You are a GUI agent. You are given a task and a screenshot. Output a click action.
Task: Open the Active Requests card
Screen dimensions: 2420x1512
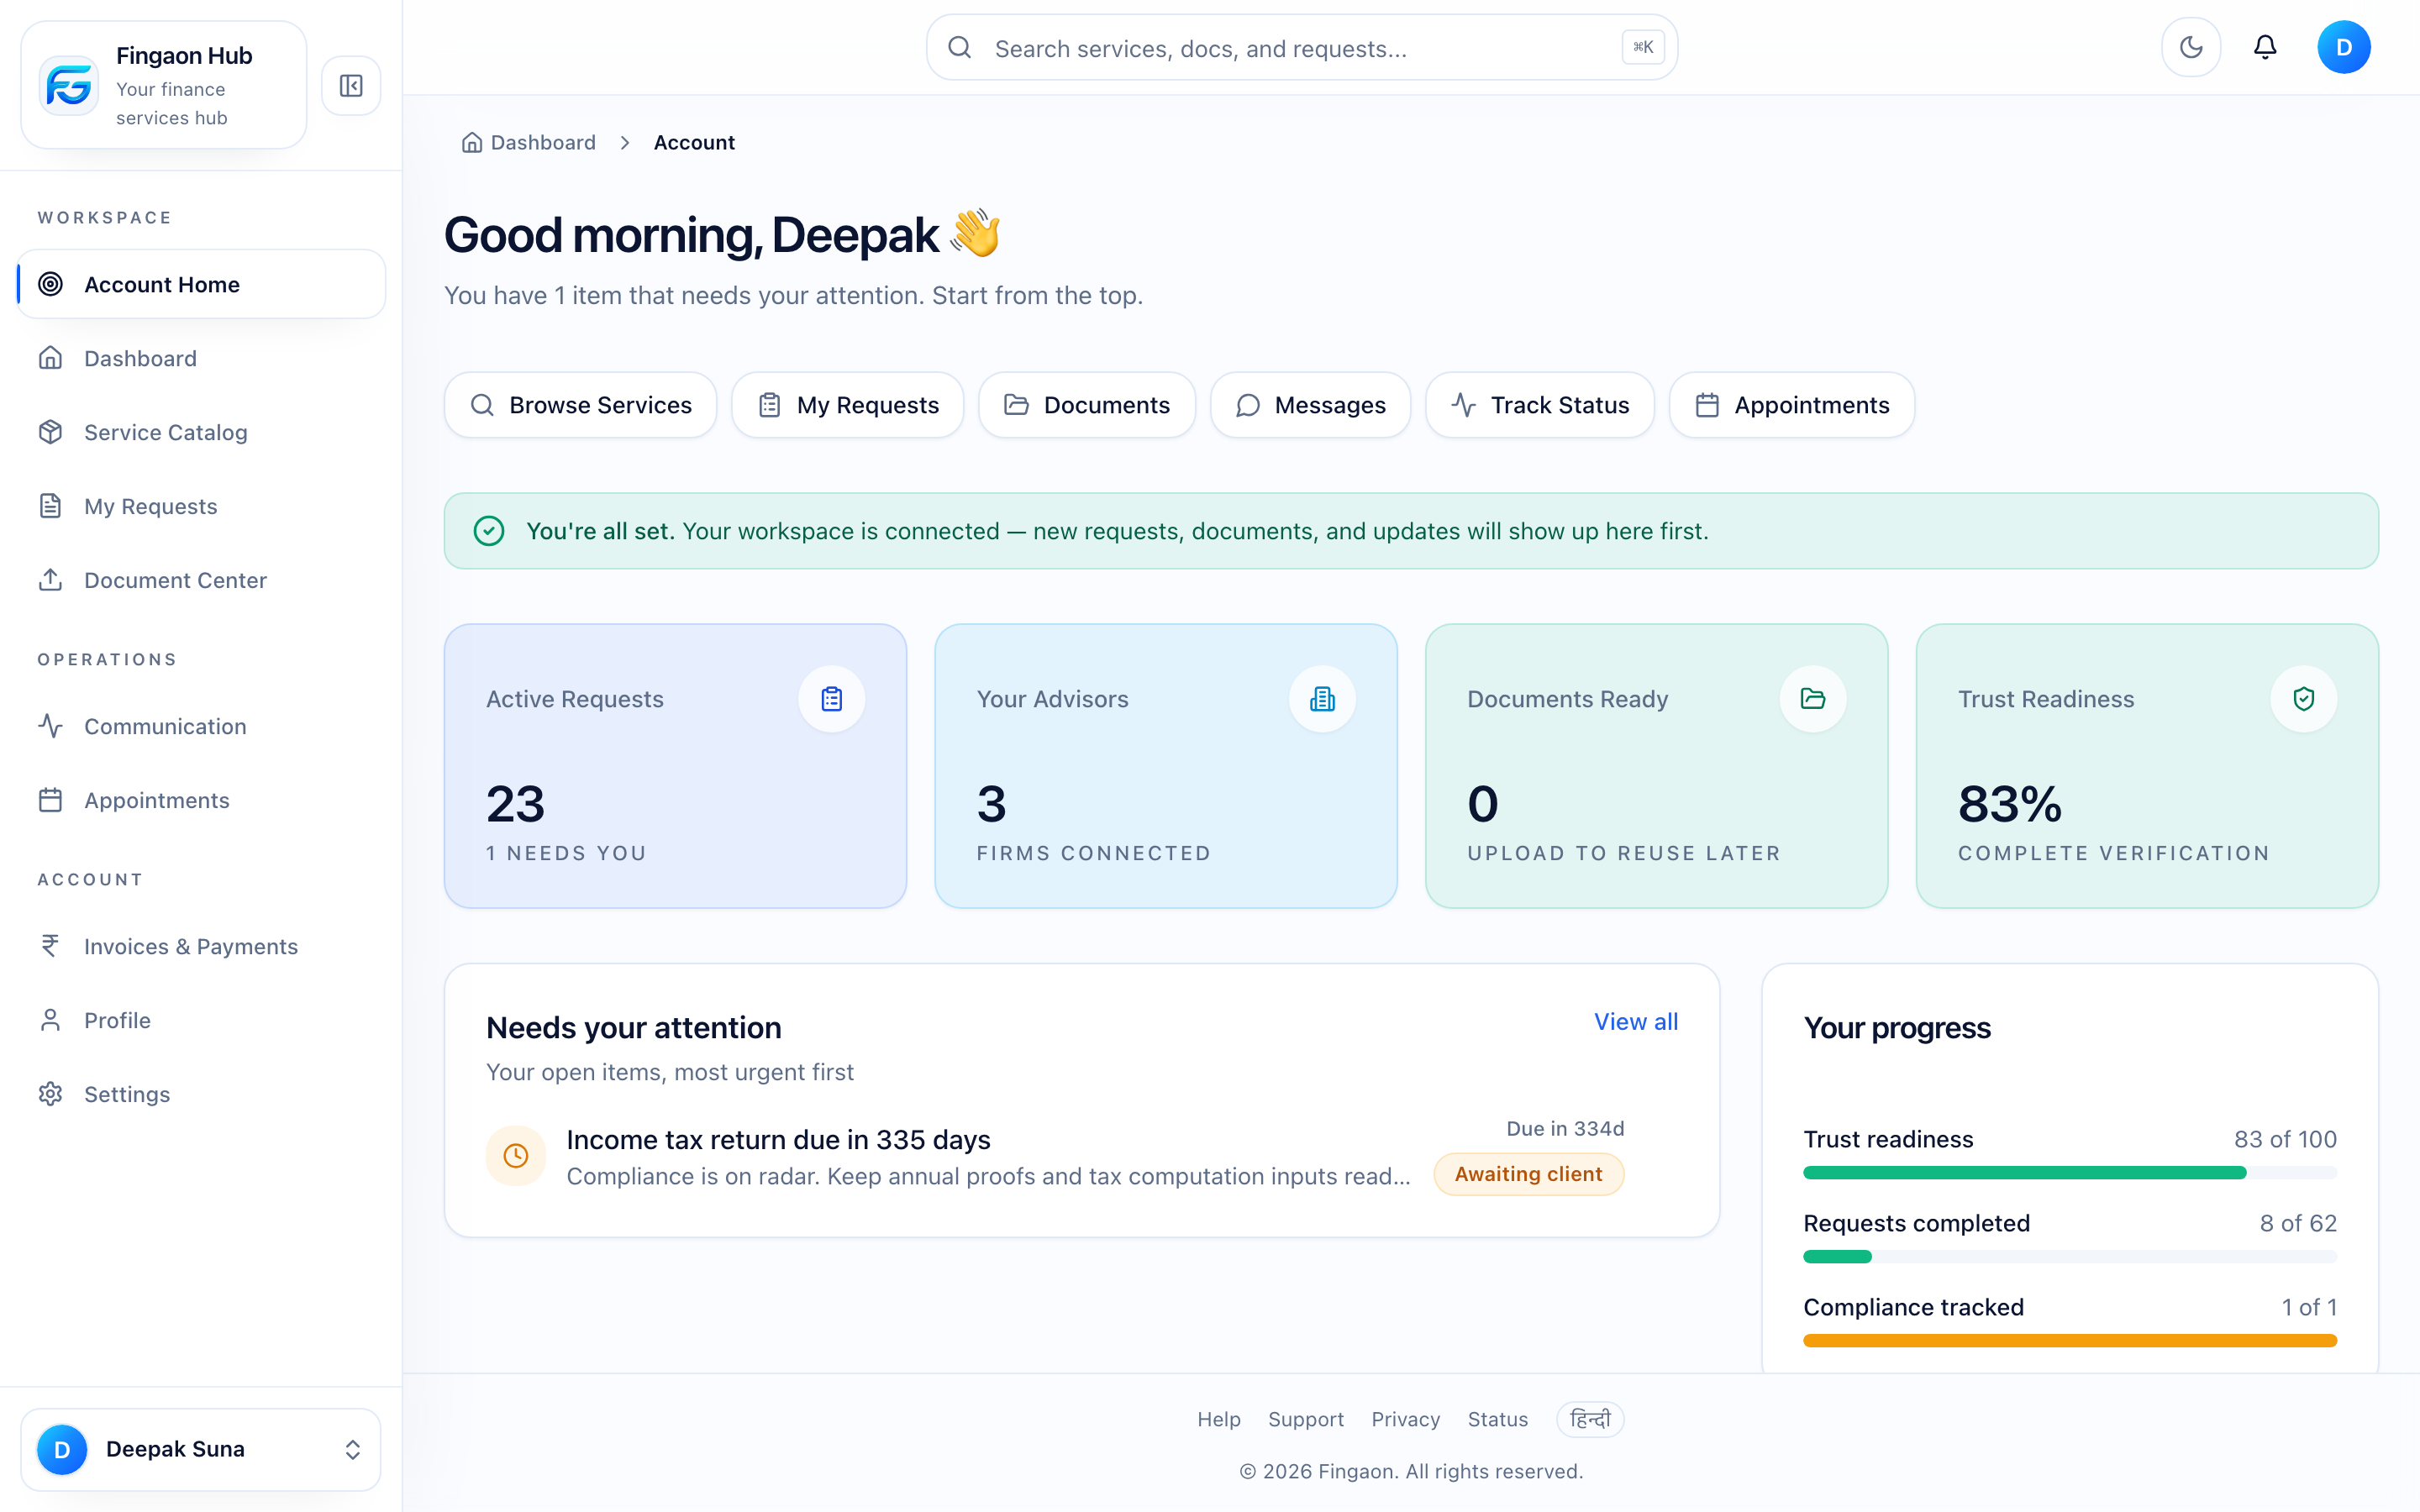(x=675, y=766)
